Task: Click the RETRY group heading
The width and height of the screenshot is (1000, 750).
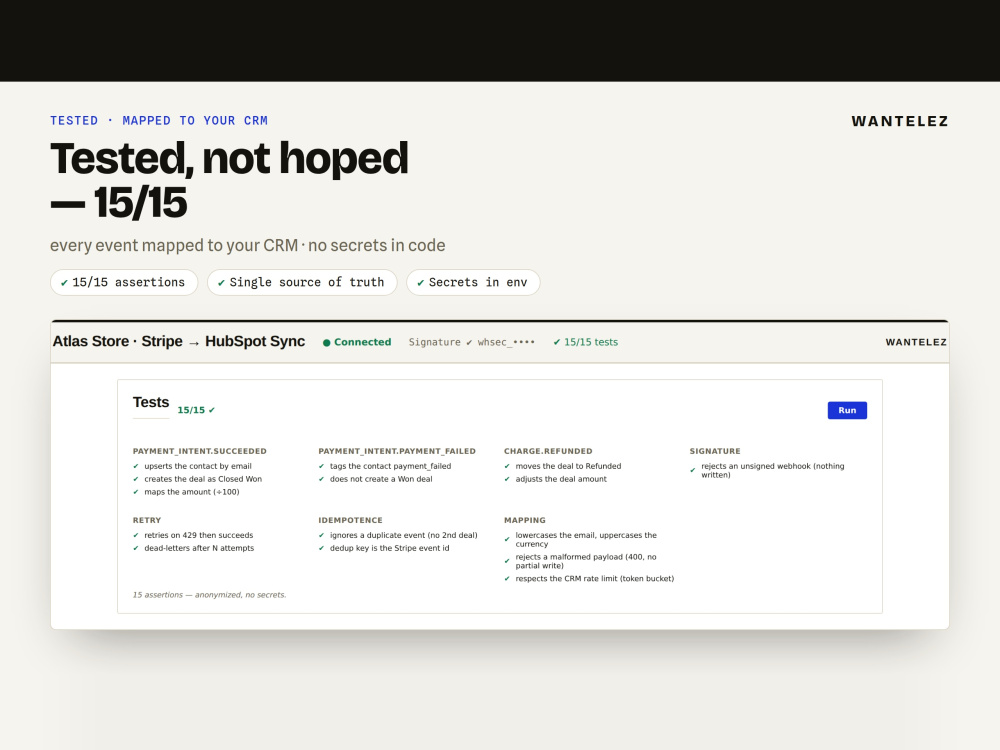Action: (147, 520)
